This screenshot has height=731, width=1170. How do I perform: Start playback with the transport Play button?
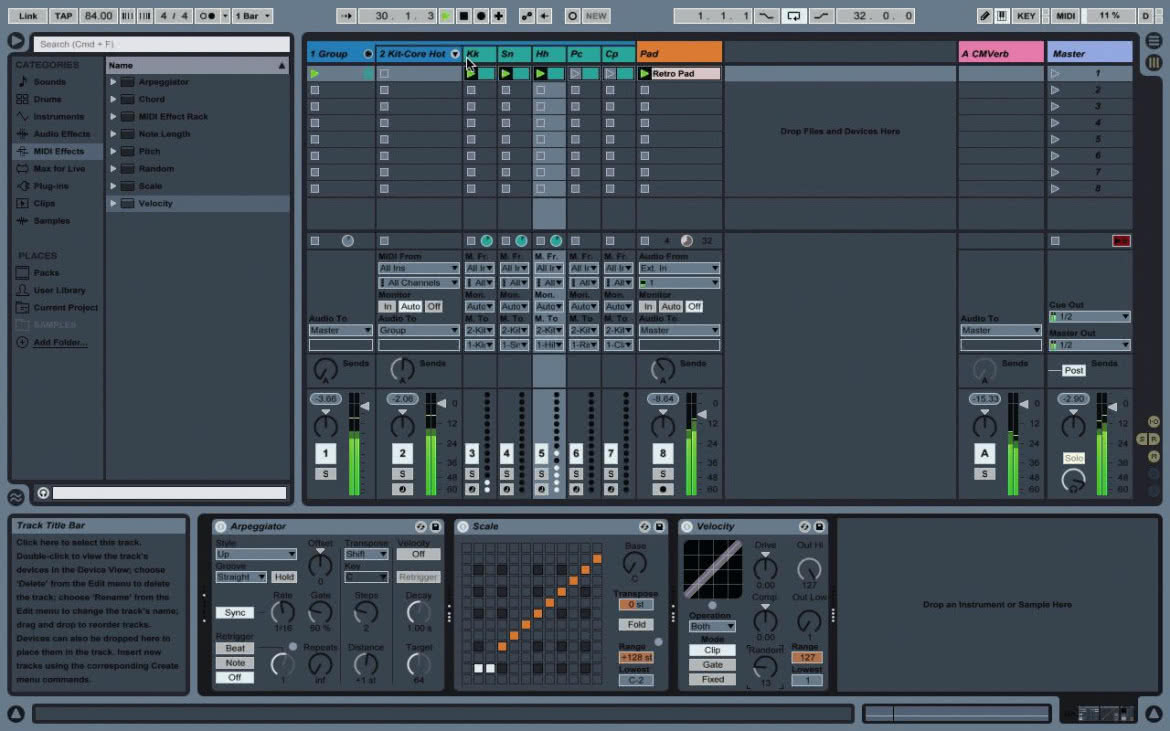tap(445, 16)
